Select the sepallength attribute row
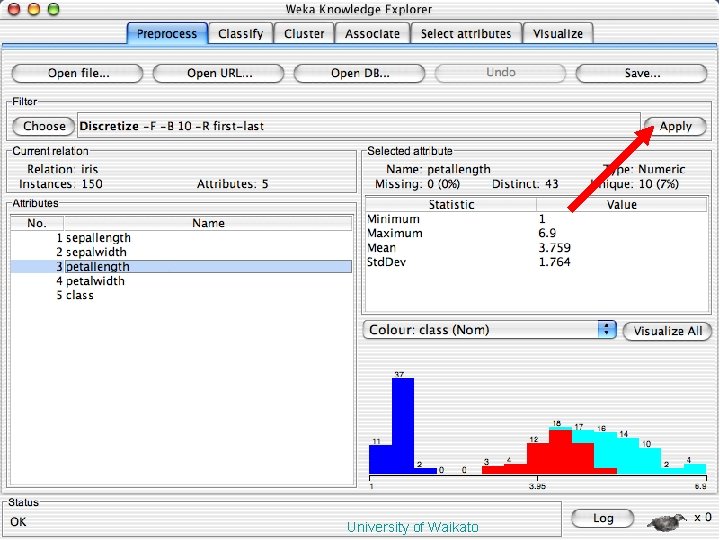The width and height of the screenshot is (720, 540). [x=181, y=238]
